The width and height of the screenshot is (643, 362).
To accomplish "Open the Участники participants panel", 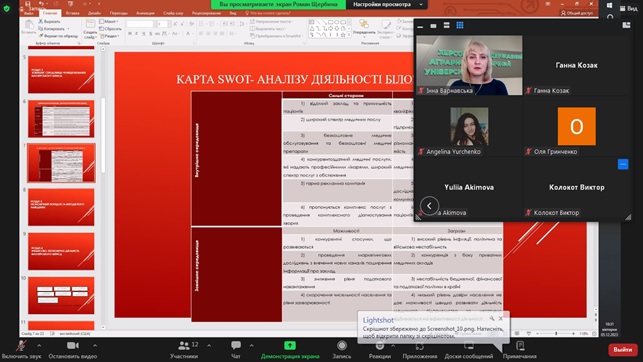I will [184, 346].
